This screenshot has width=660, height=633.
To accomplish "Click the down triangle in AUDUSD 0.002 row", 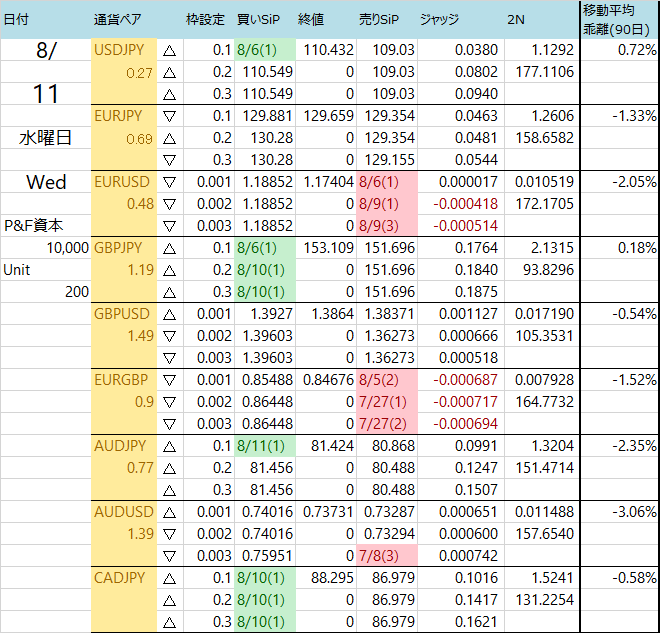I will click(x=169, y=535).
